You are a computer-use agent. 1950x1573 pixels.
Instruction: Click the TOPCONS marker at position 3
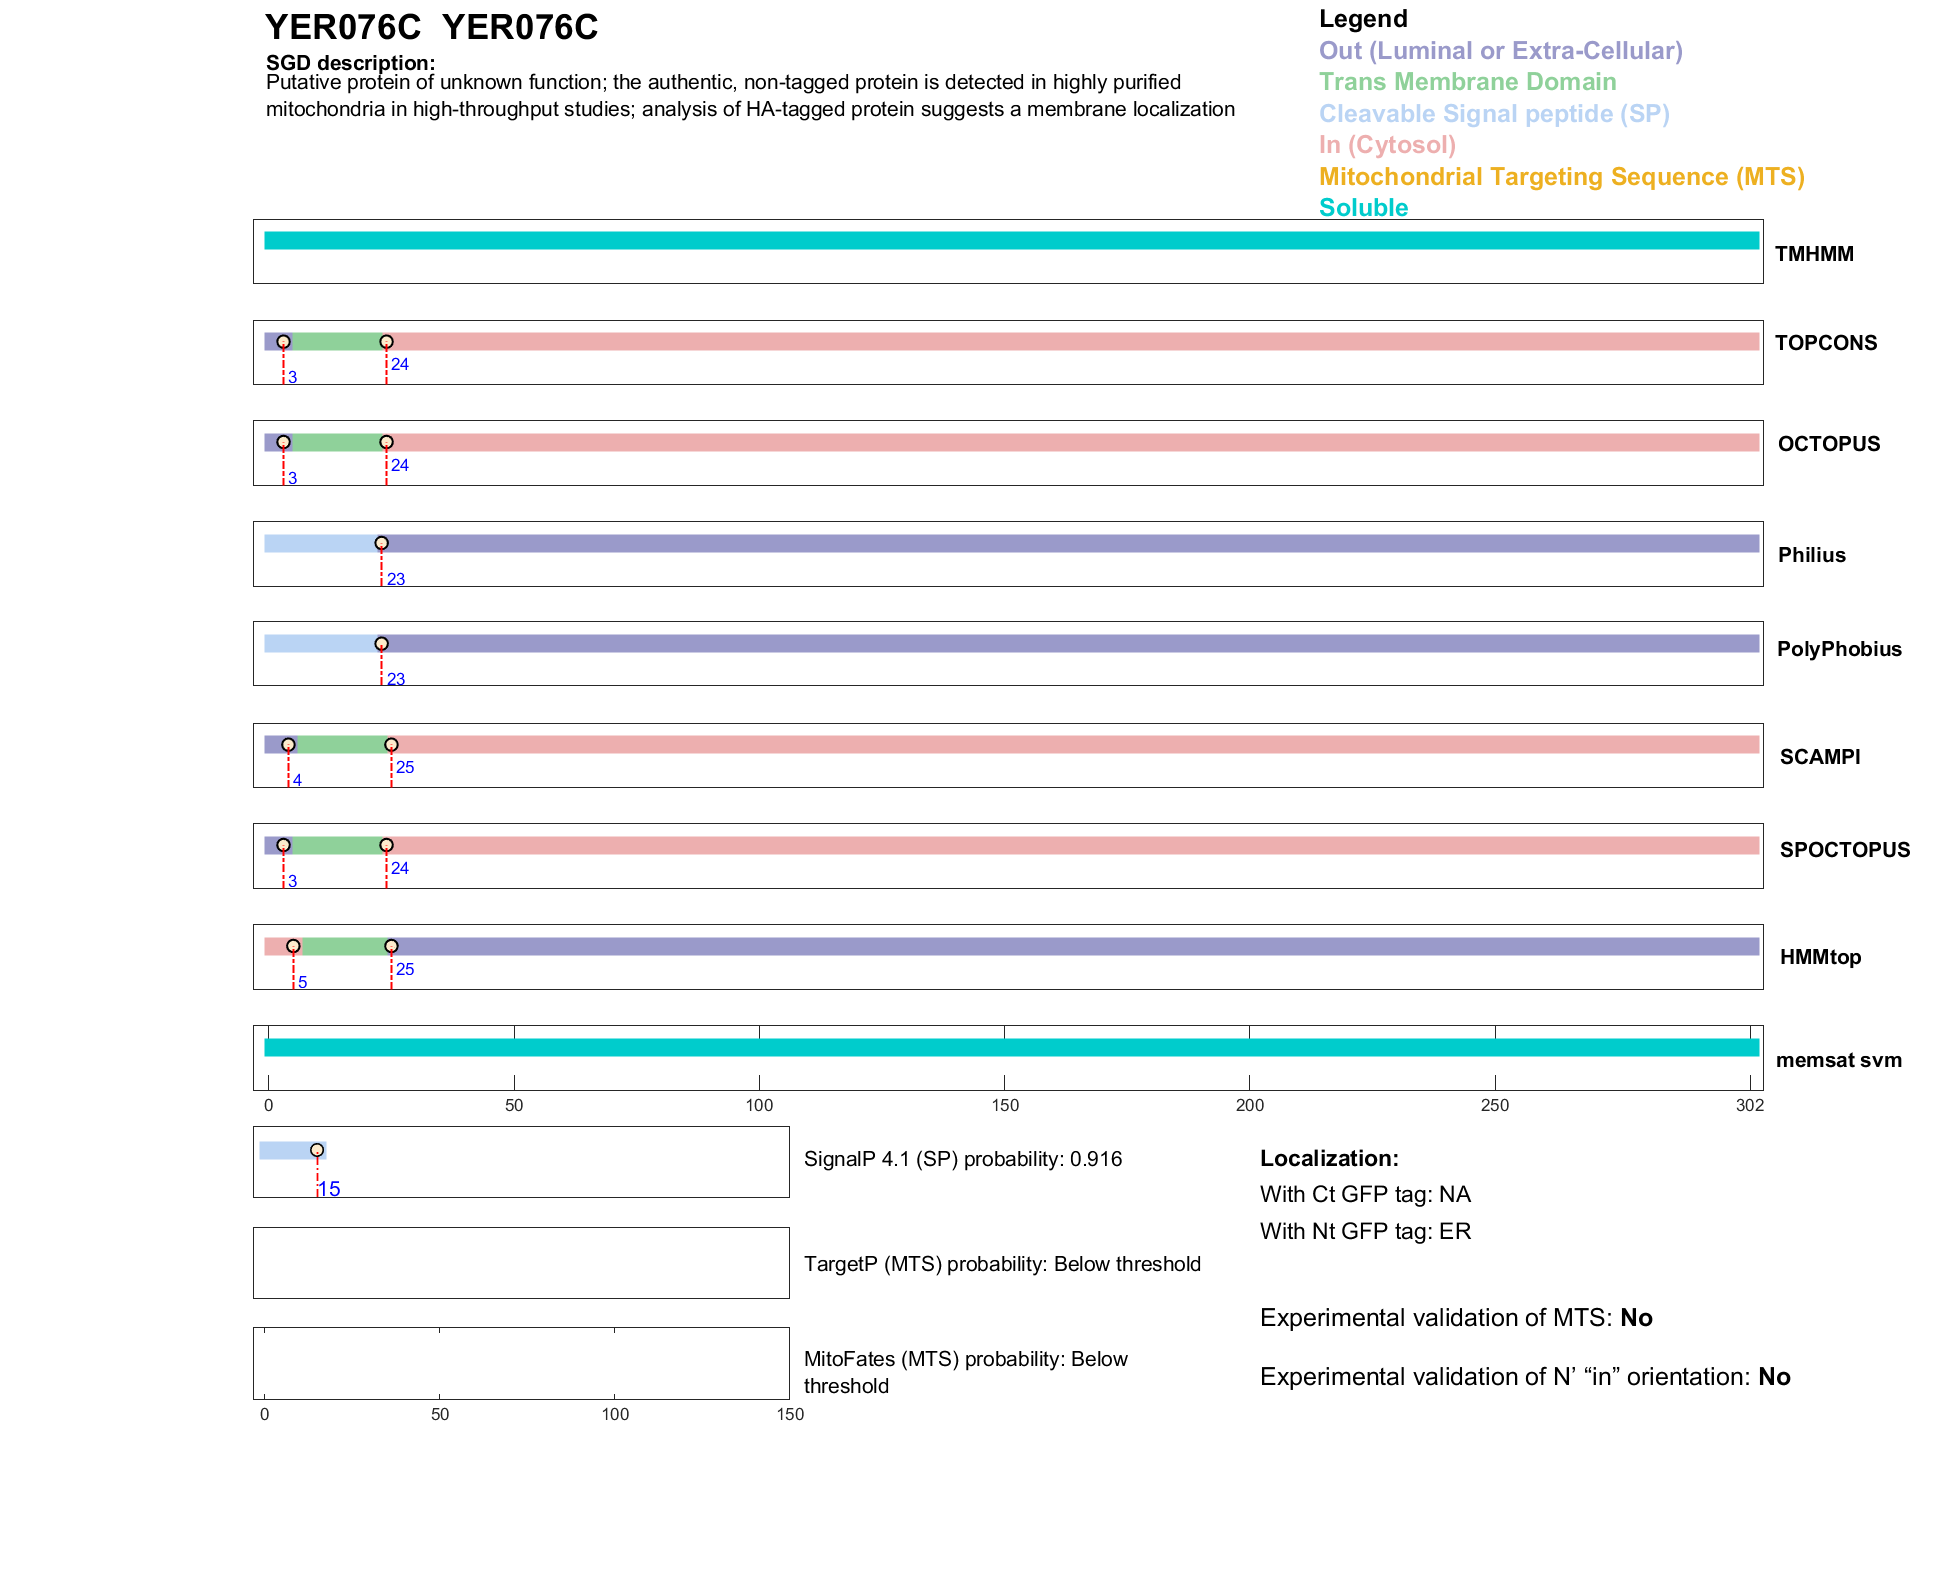(283, 342)
